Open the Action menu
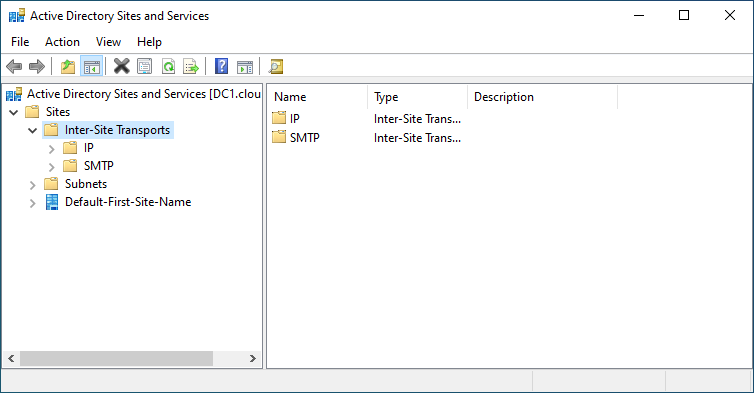Screen dimensions: 754x393 click(62, 42)
